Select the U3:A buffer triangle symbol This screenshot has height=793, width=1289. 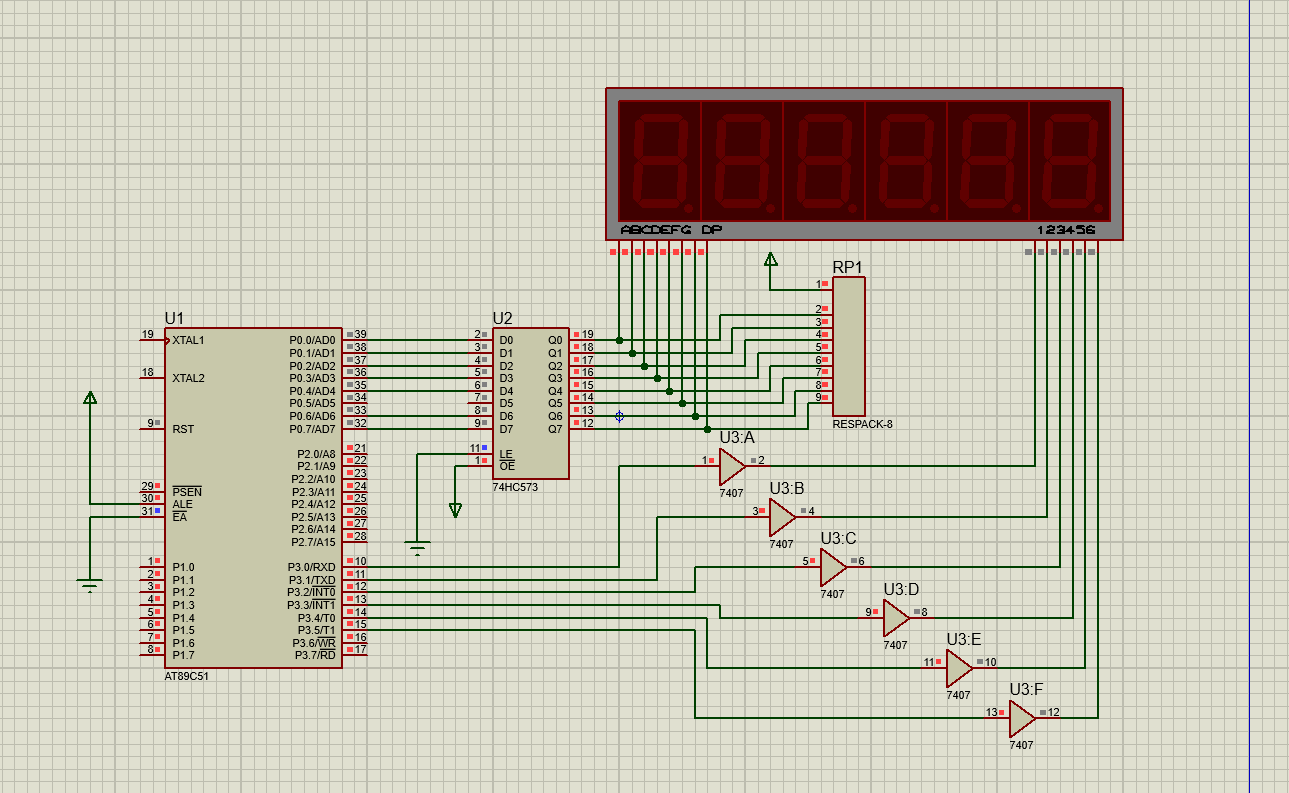(732, 467)
